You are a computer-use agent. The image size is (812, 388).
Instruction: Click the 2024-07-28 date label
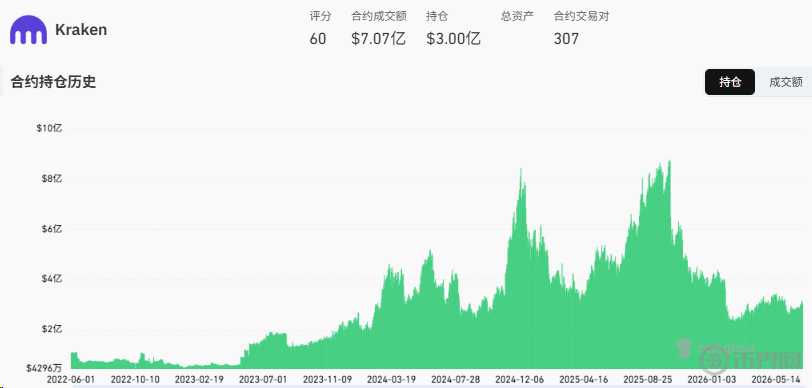tap(455, 379)
